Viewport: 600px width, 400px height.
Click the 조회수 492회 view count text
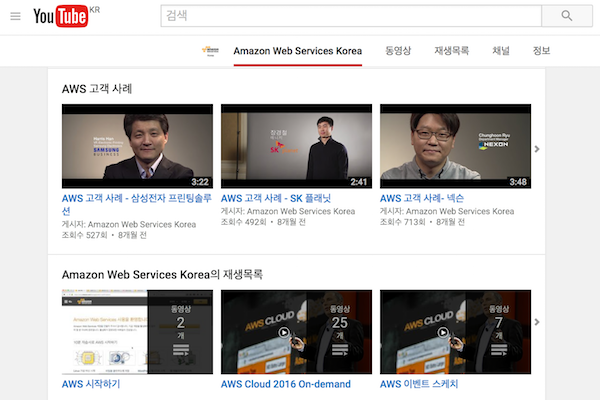[x=244, y=222]
